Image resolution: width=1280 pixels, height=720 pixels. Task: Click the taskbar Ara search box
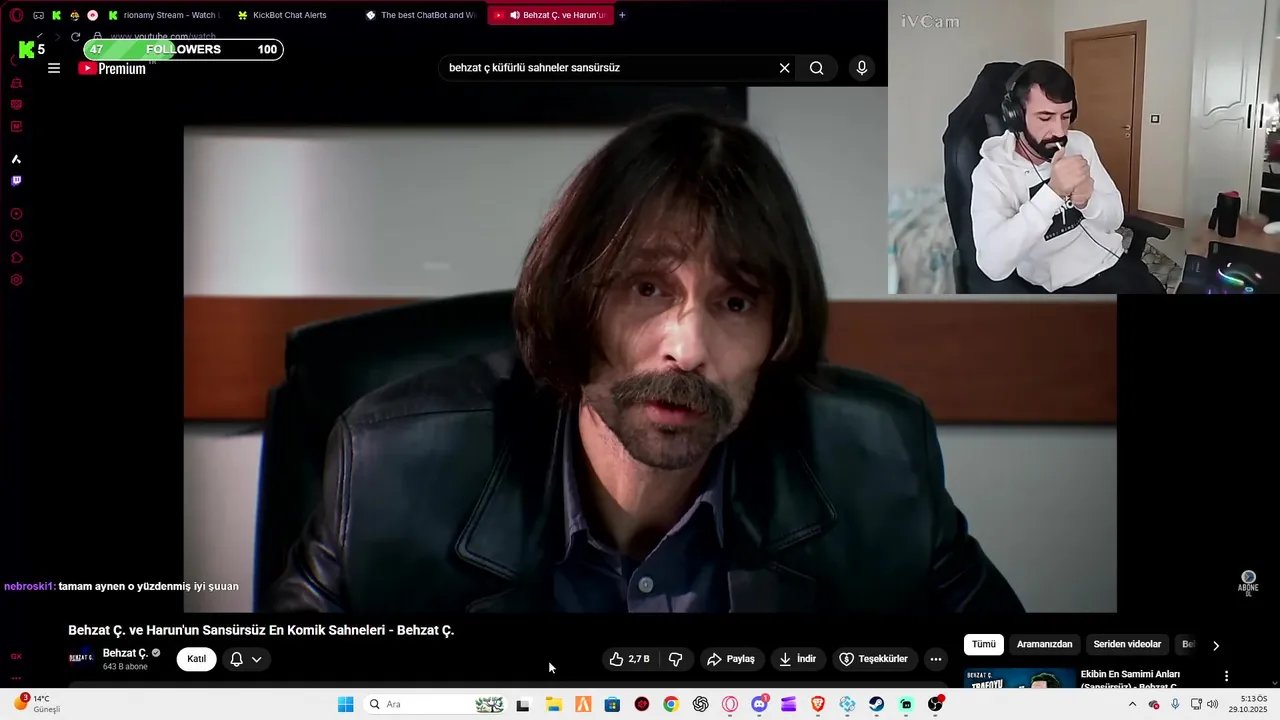pyautogui.click(x=434, y=704)
